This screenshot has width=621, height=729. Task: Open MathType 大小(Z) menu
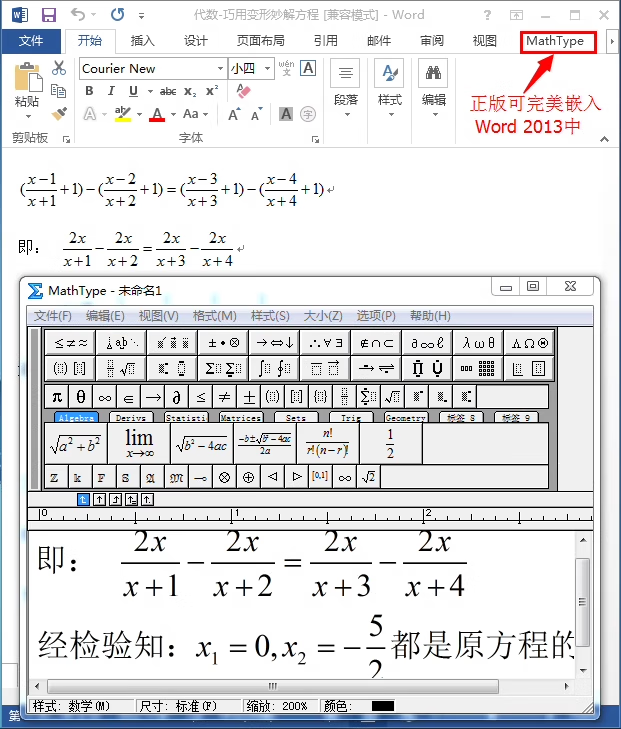(x=323, y=316)
